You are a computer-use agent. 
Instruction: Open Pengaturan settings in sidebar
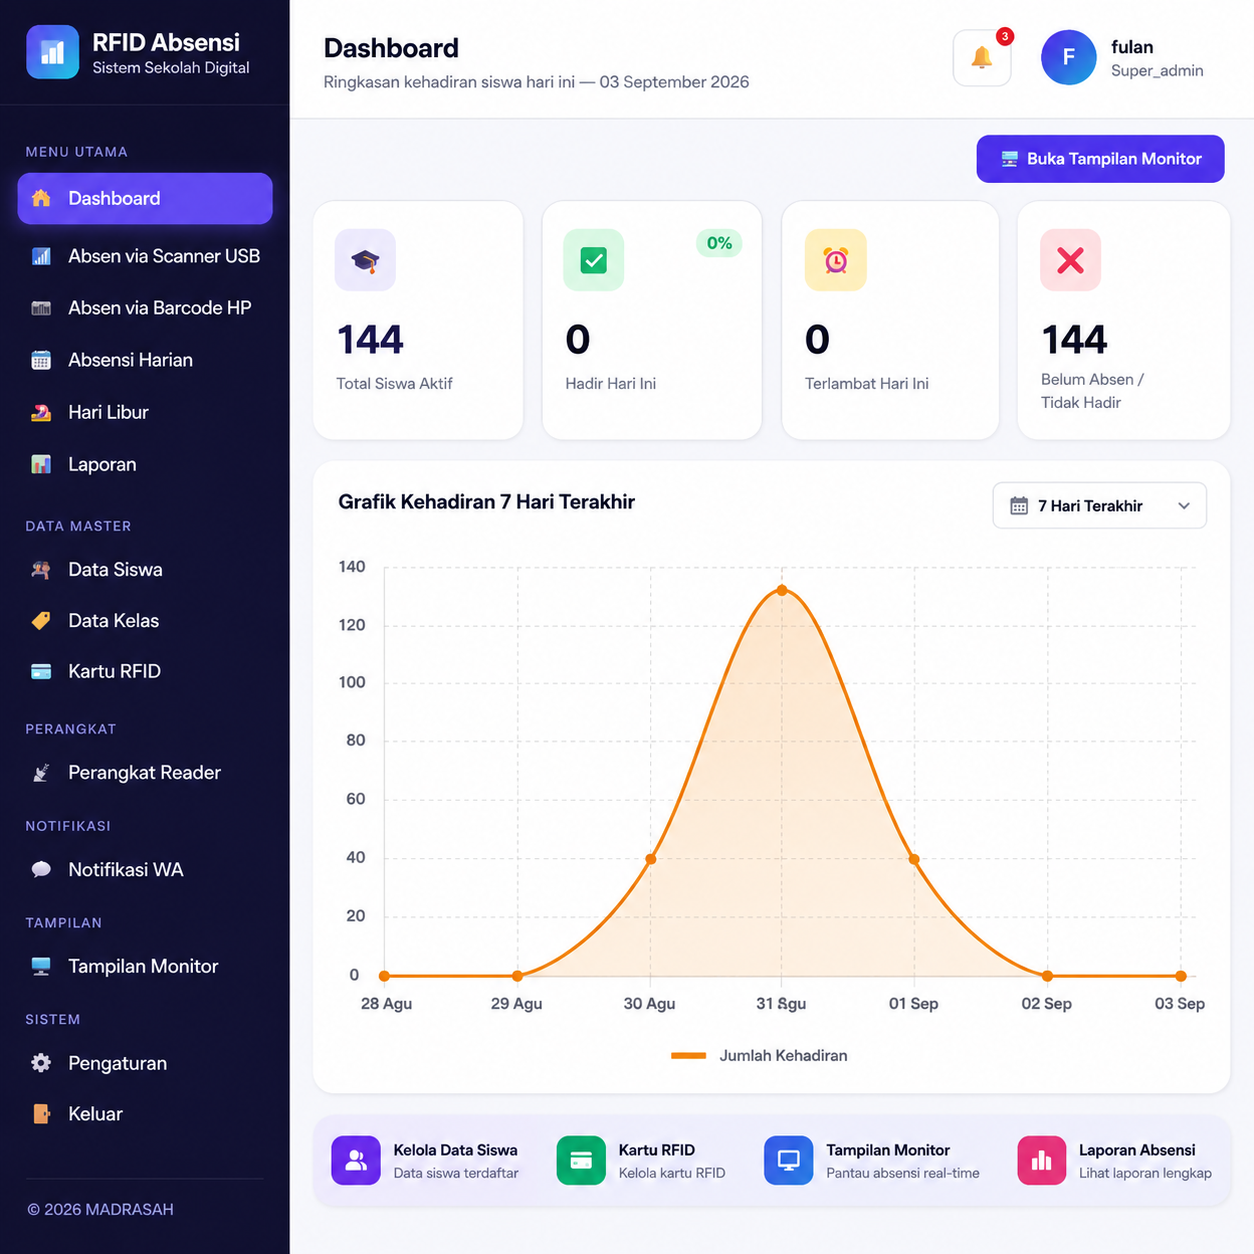click(x=145, y=1063)
